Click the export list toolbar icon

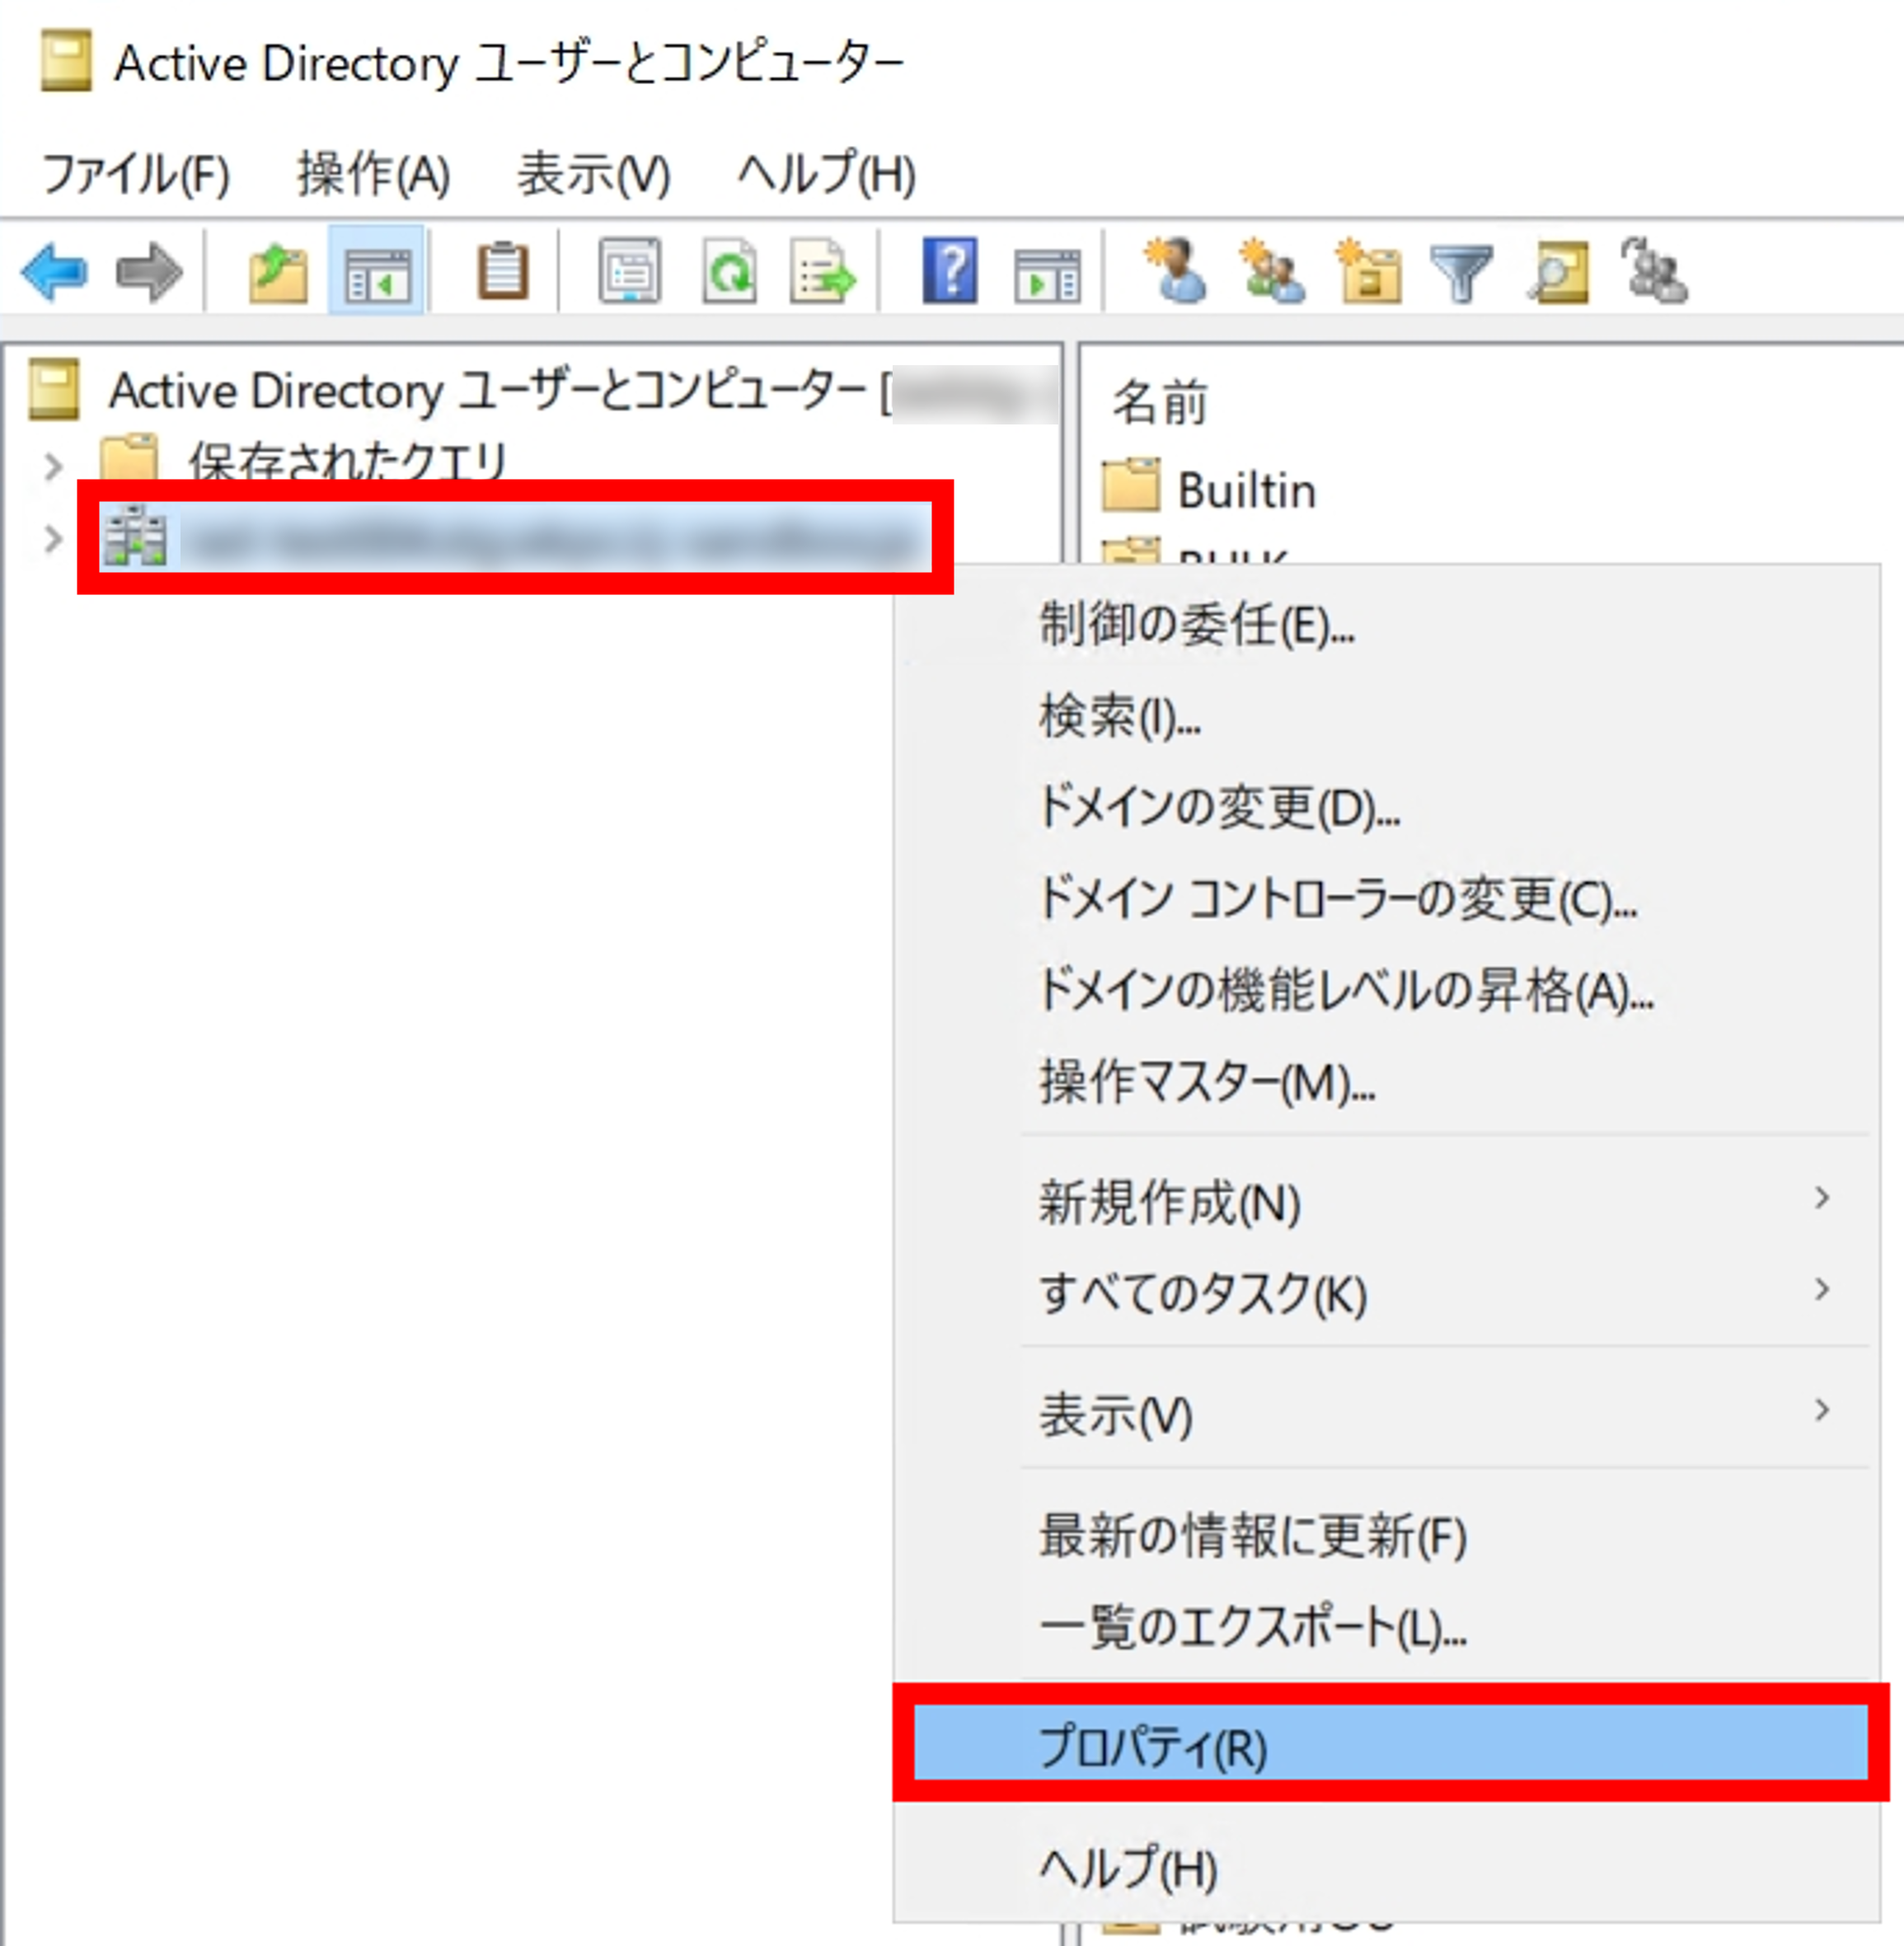pos(822,271)
